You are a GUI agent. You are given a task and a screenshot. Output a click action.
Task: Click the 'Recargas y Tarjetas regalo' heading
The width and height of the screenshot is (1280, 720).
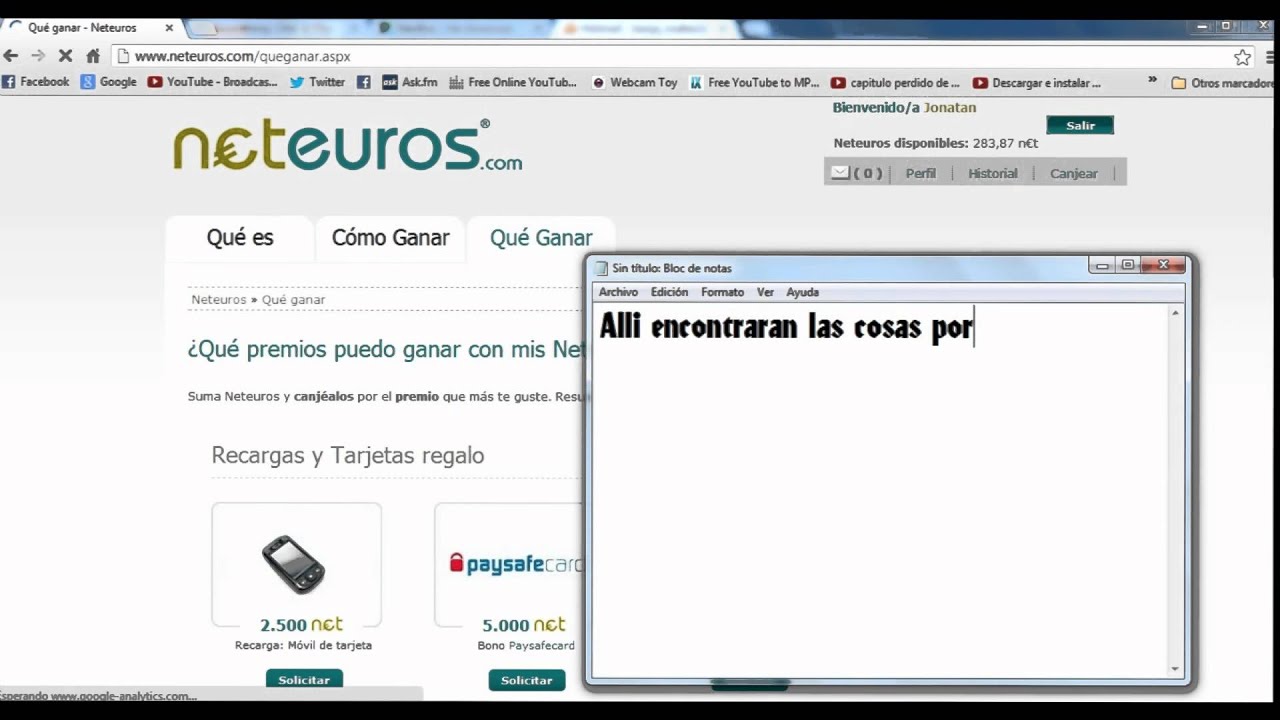point(348,455)
